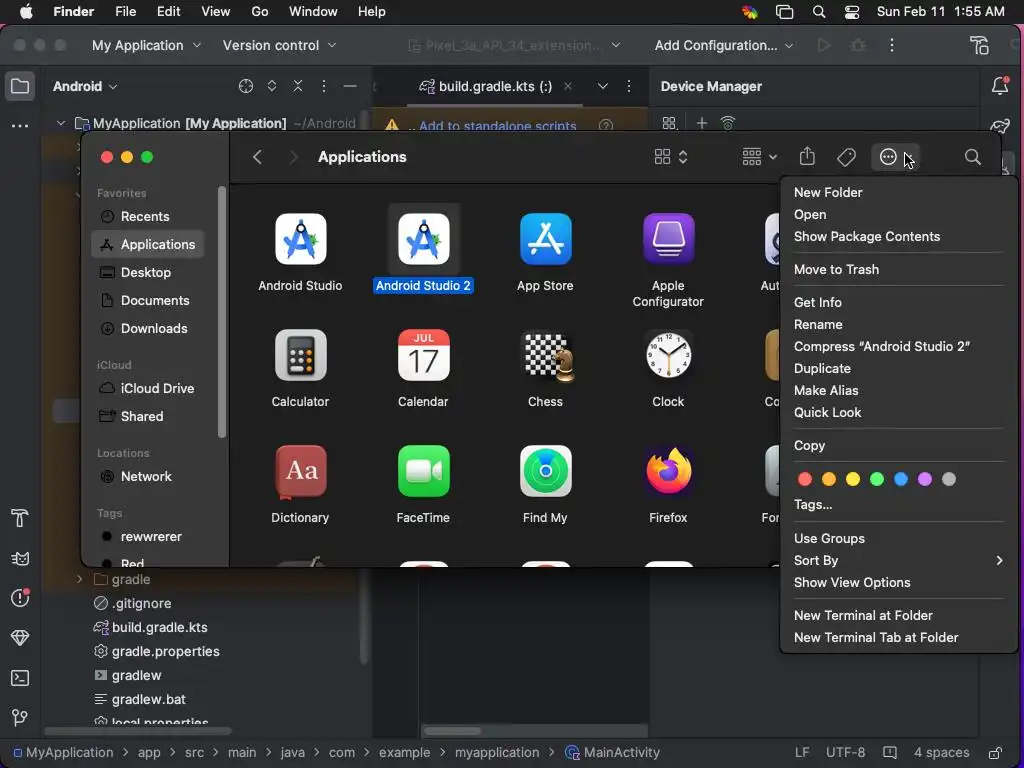The height and width of the screenshot is (768, 1024).
Task: Click the UTF-8 encoding status
Action: tap(845, 752)
